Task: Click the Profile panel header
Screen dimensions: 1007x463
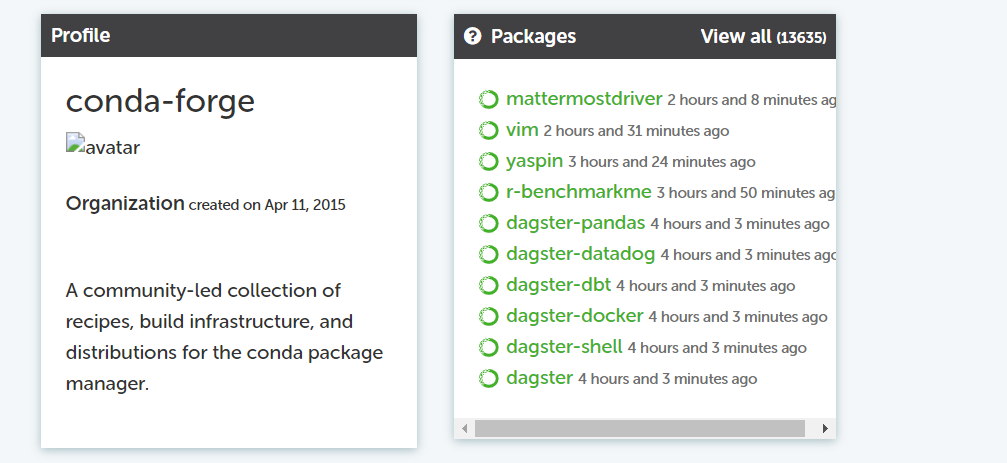Action: 228,36
